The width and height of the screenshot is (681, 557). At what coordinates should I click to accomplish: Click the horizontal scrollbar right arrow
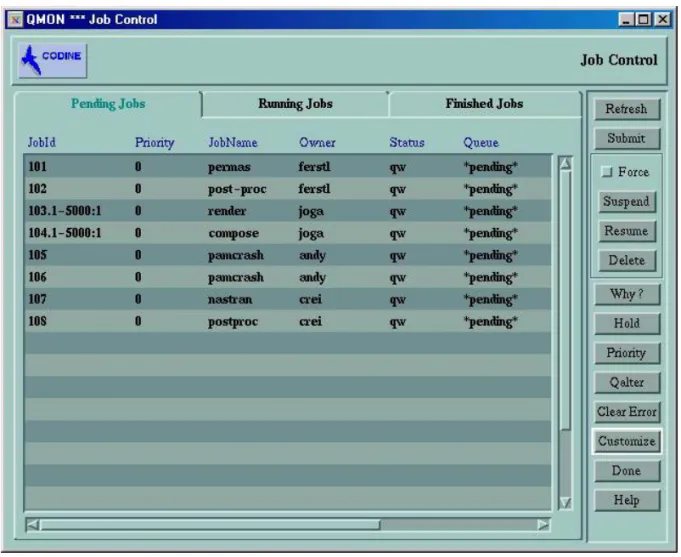(543, 525)
